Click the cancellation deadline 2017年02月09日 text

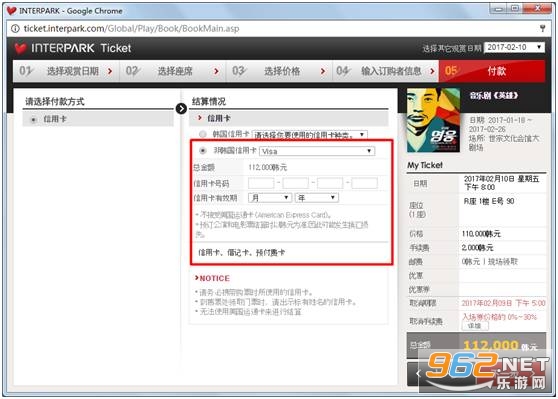pyautogui.click(x=503, y=303)
